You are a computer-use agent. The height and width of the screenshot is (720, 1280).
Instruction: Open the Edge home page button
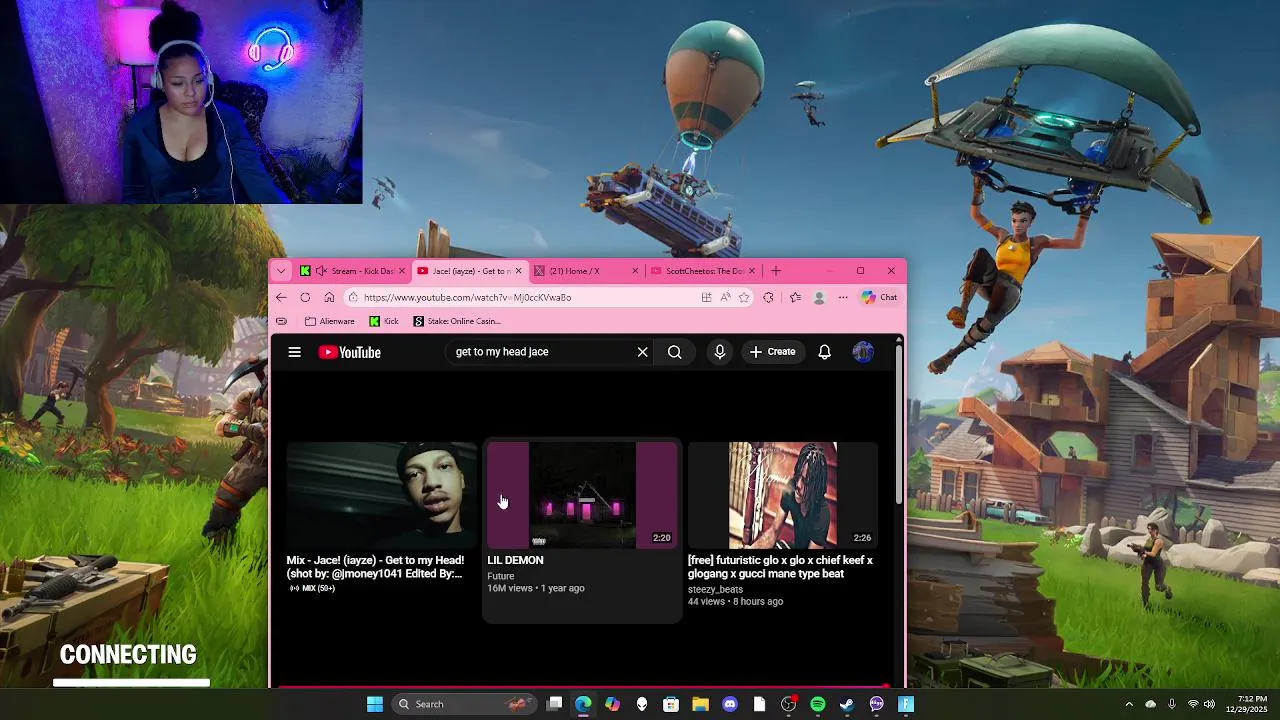click(329, 297)
